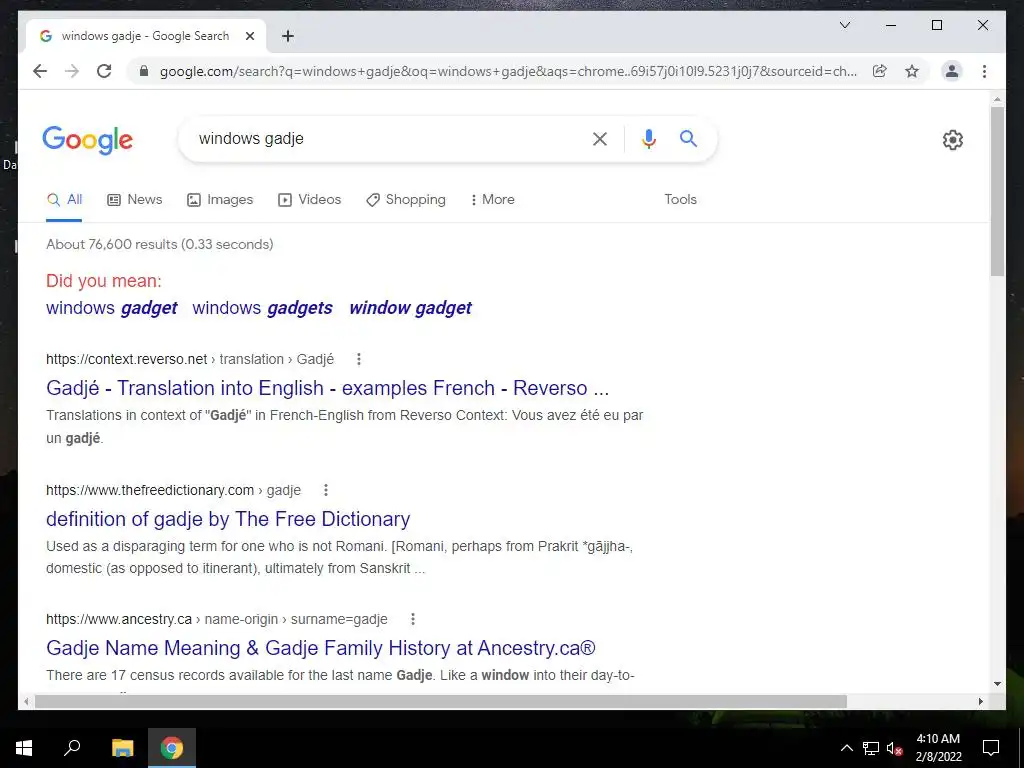Click inside the Google search text field

click(385, 138)
